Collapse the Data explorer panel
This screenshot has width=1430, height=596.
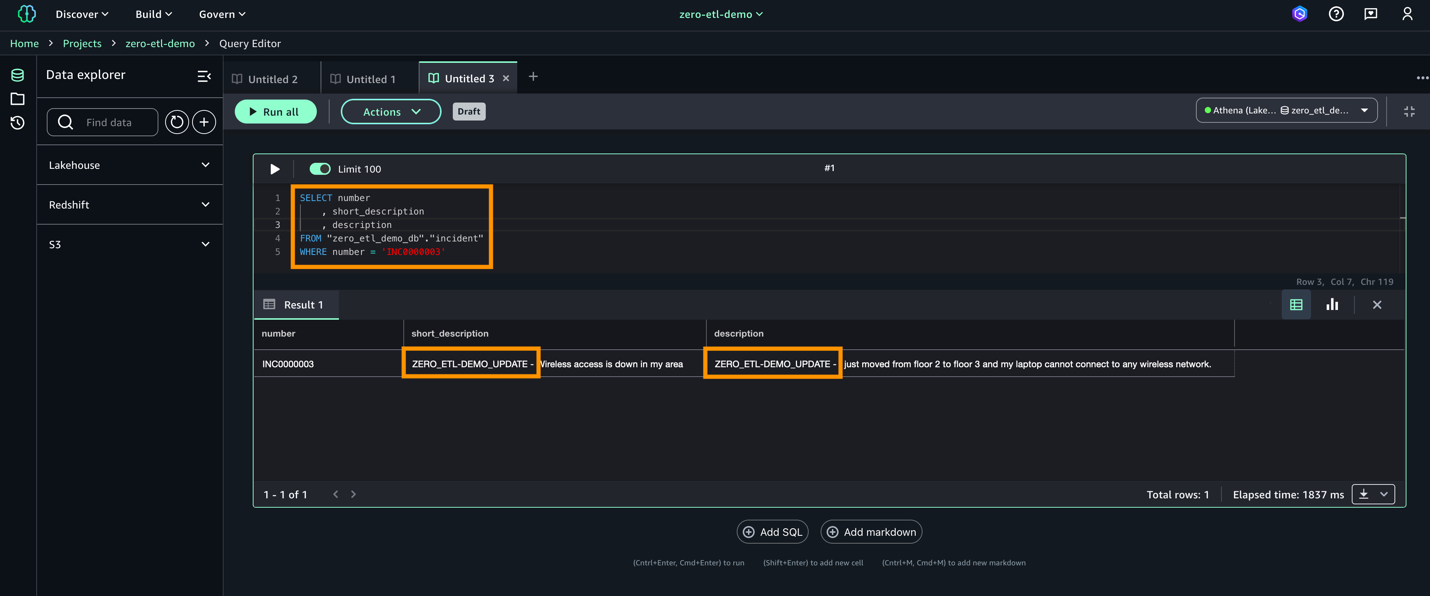[204, 76]
